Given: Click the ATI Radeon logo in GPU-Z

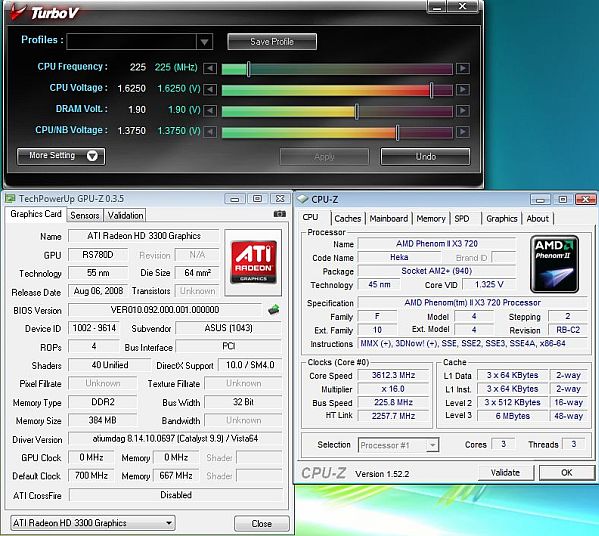Looking at the screenshot, I should 253,262.
